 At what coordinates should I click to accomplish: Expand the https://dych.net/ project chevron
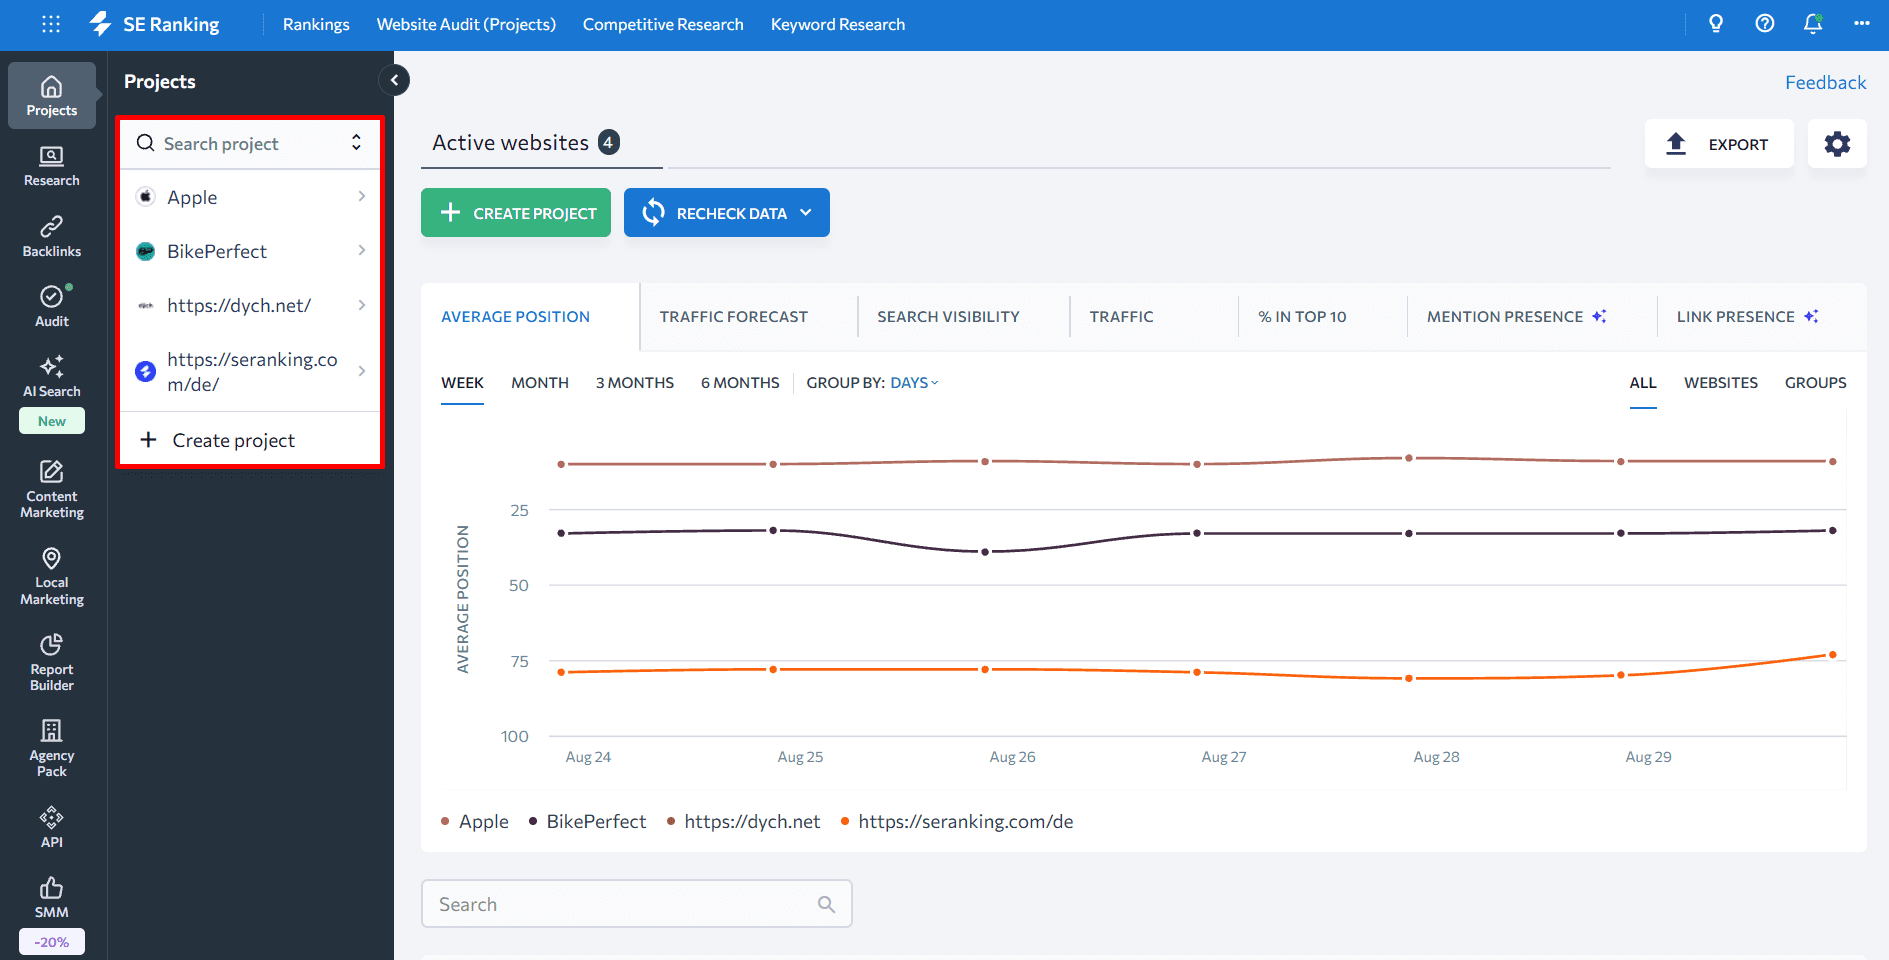coord(362,305)
